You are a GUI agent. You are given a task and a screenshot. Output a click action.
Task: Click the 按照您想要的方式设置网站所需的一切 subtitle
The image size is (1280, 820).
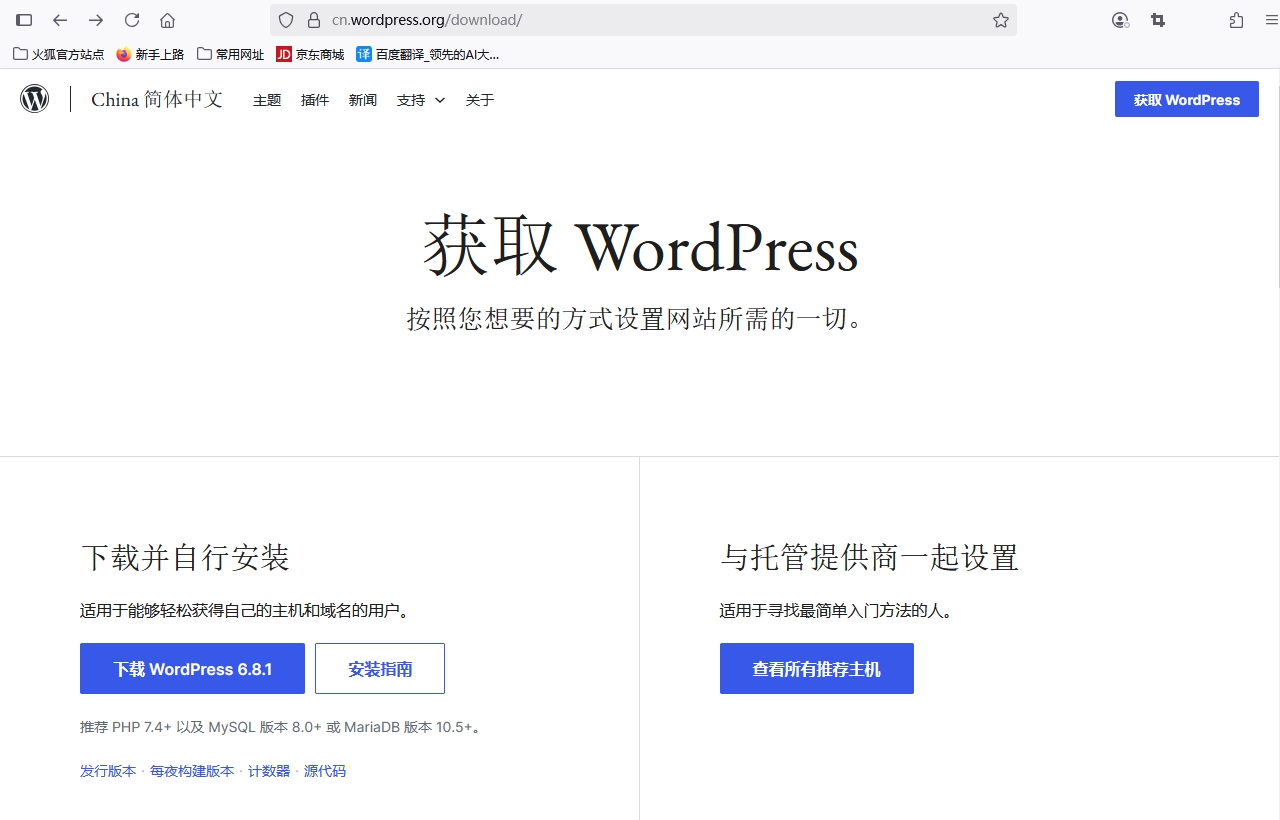[635, 319]
